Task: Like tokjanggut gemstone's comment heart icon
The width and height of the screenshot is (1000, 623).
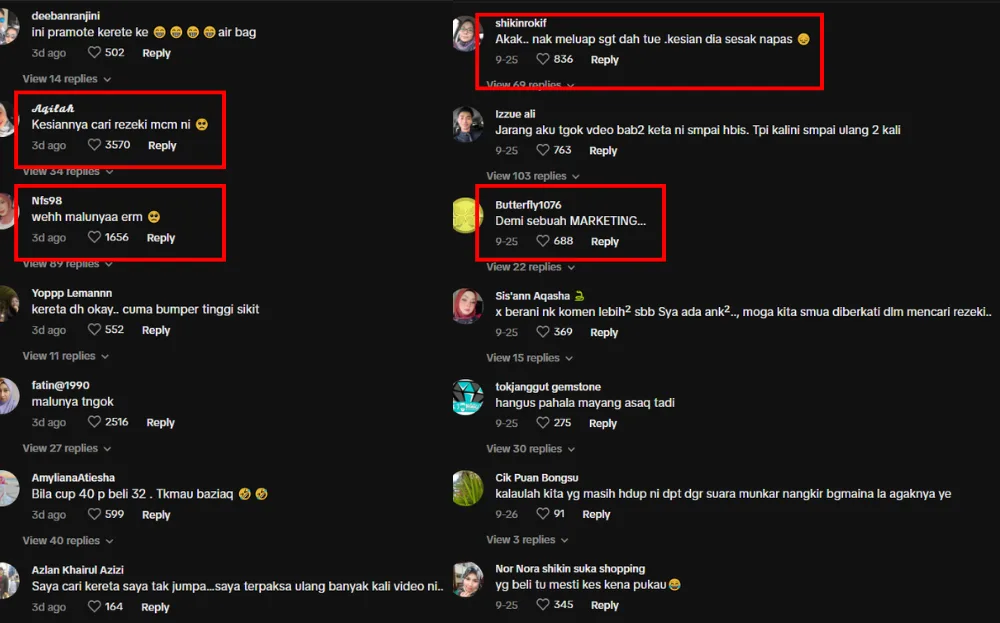Action: click(x=543, y=422)
